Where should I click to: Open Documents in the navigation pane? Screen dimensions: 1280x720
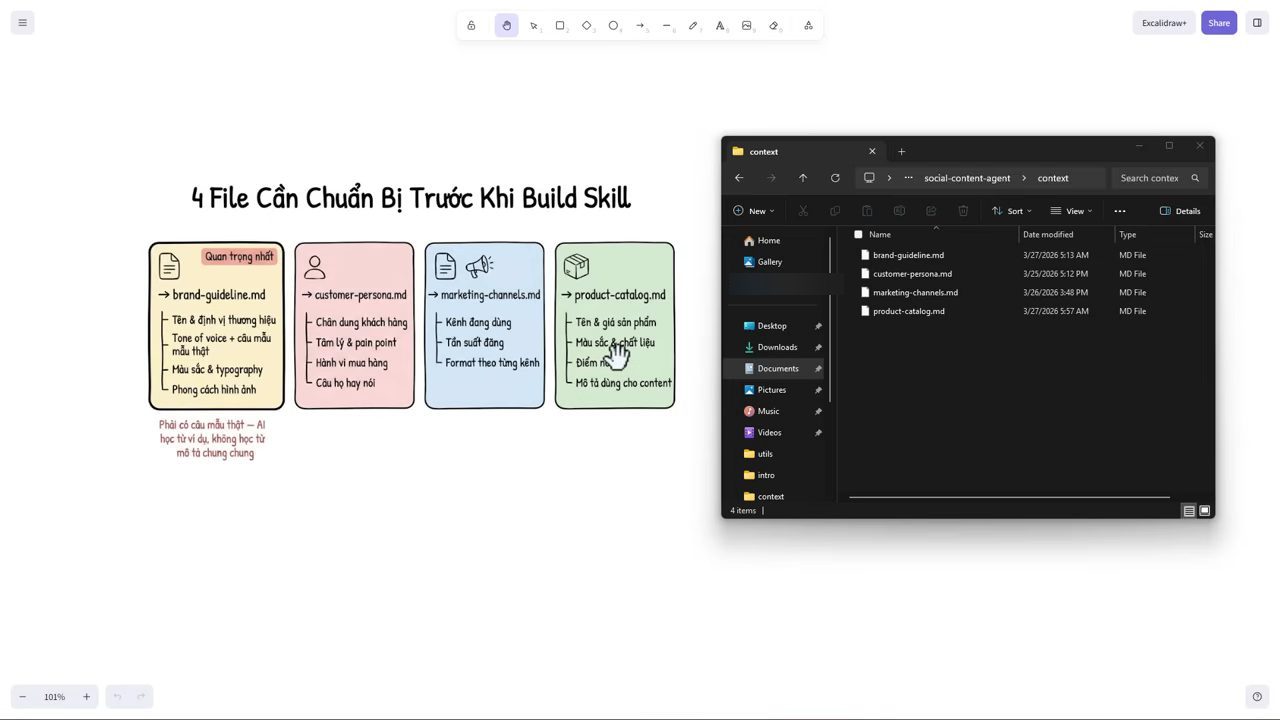tap(777, 368)
